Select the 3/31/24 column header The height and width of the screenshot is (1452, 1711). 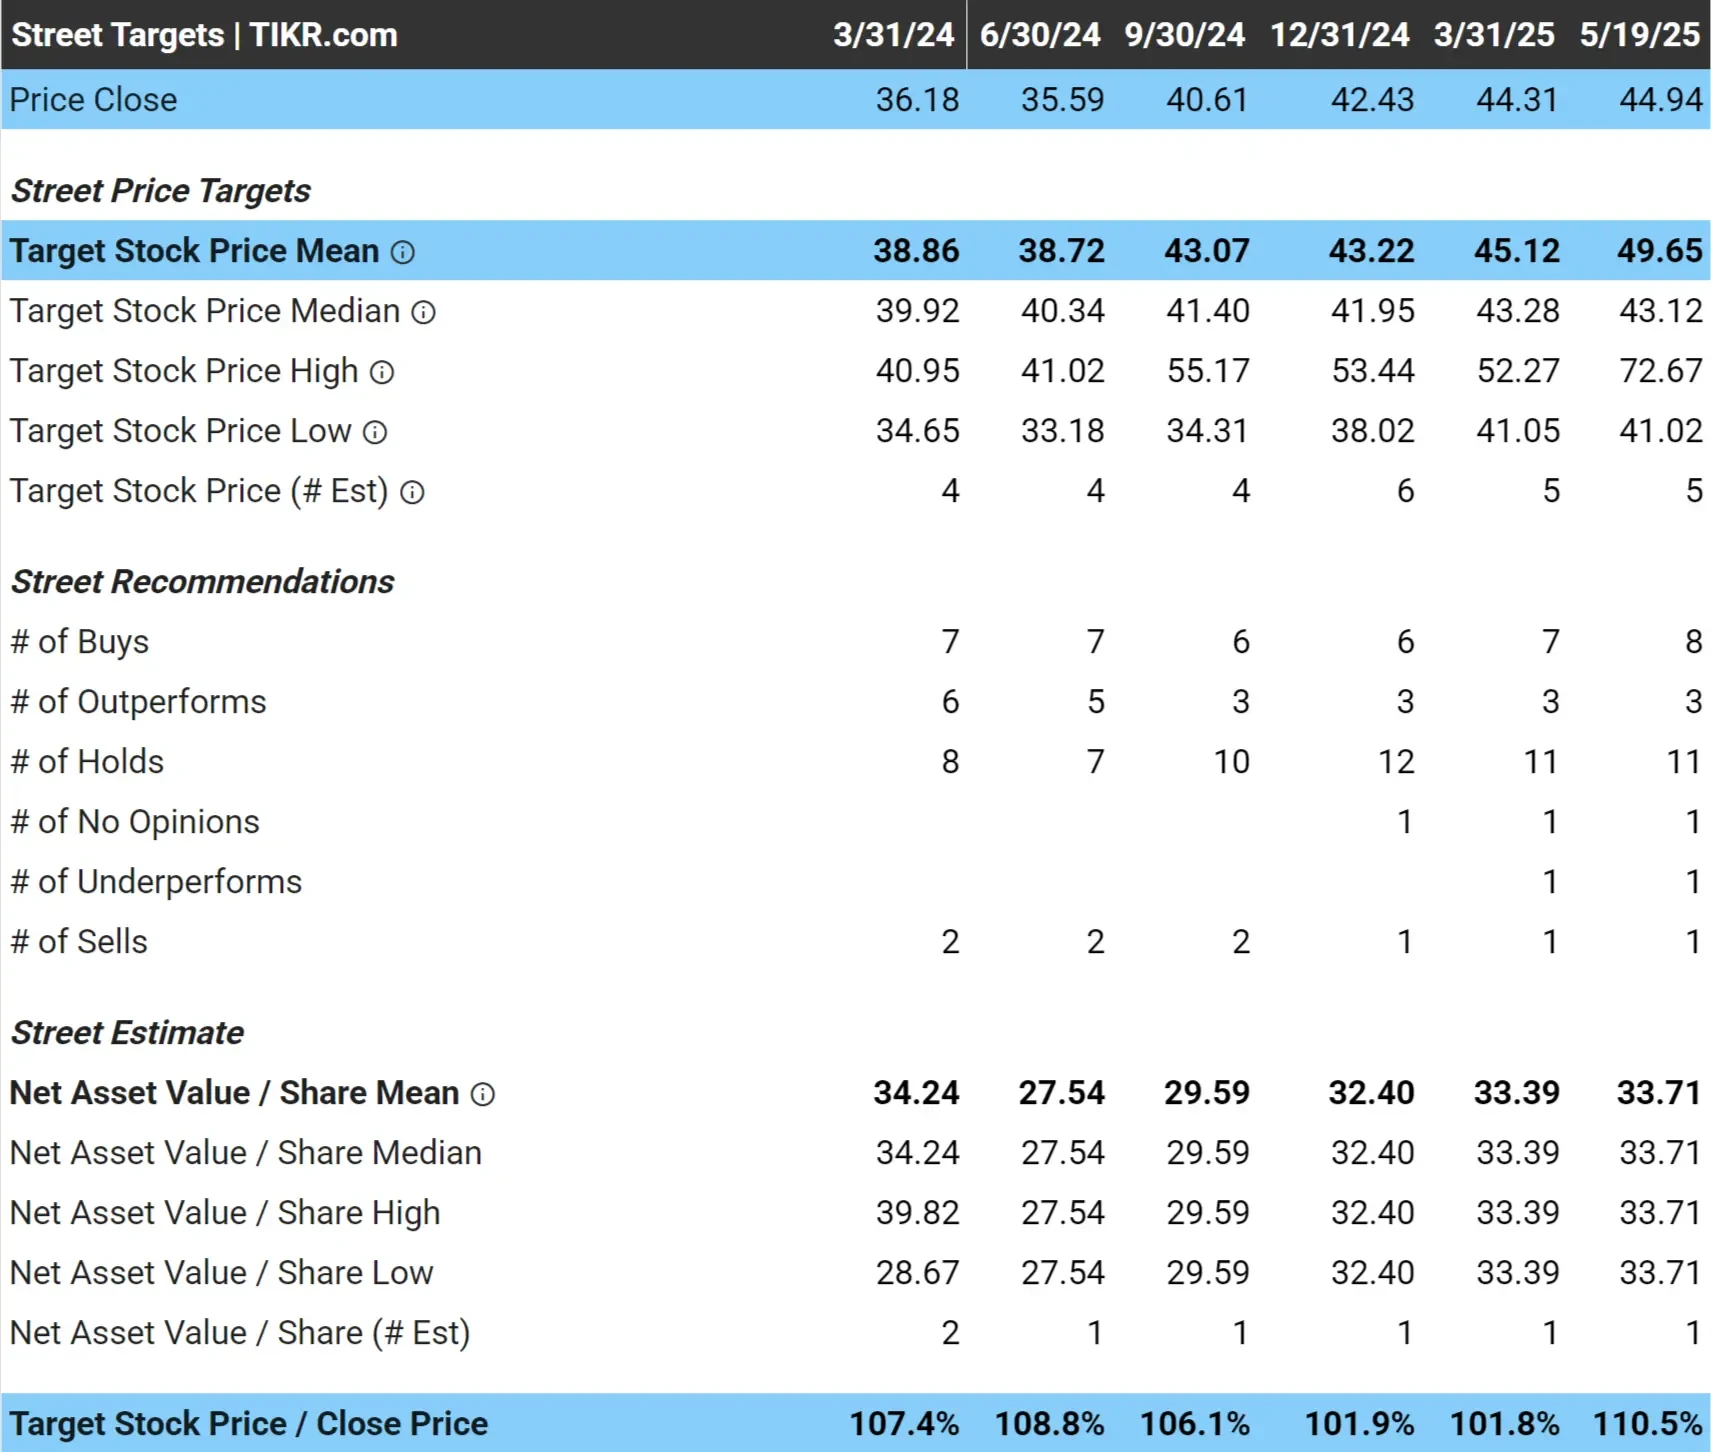[x=894, y=35]
